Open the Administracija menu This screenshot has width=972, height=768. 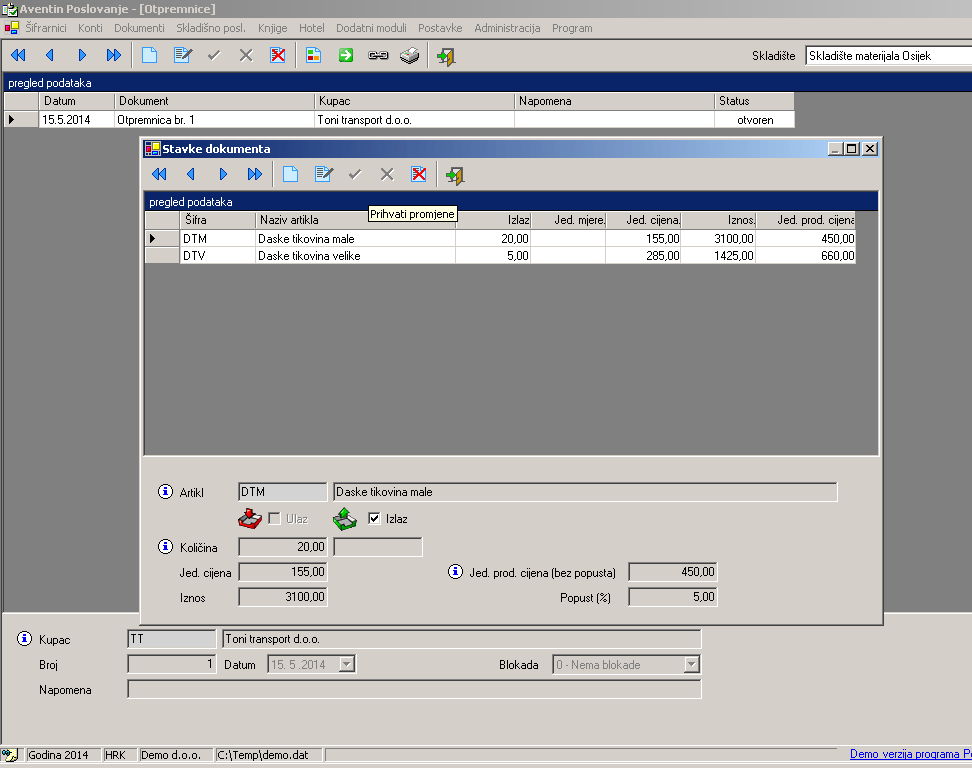coord(507,28)
